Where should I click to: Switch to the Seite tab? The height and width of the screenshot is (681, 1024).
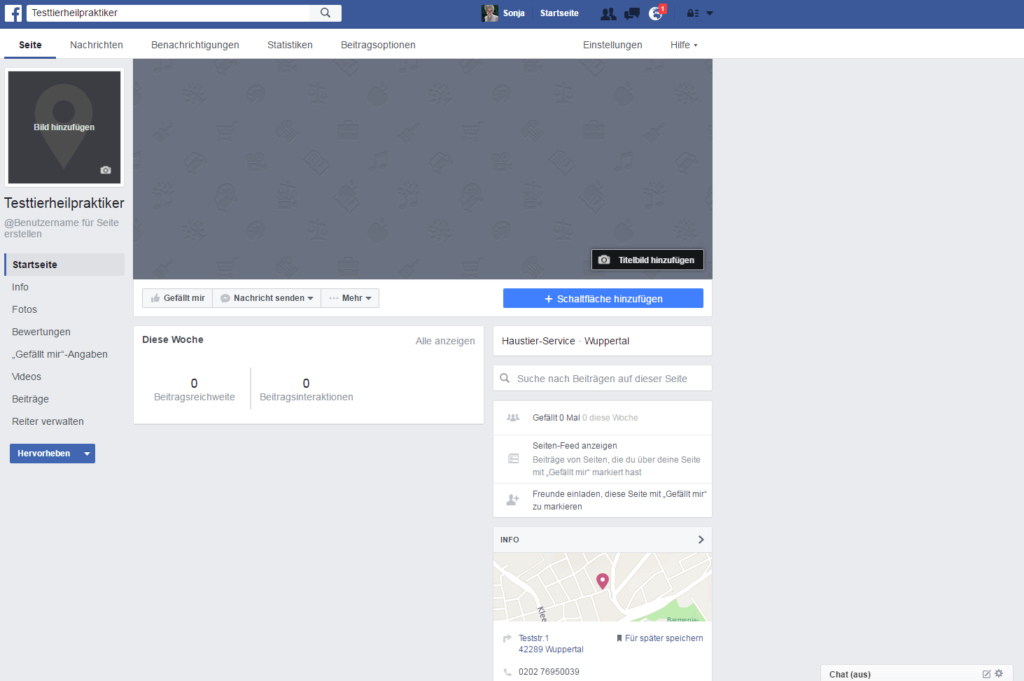(30, 45)
